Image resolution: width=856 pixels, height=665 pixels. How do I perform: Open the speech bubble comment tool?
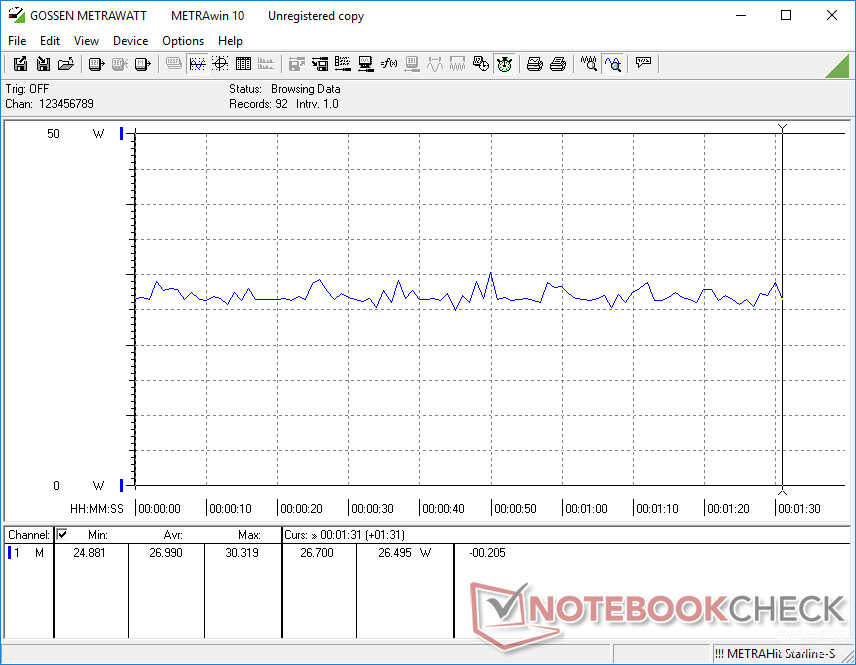(x=643, y=64)
